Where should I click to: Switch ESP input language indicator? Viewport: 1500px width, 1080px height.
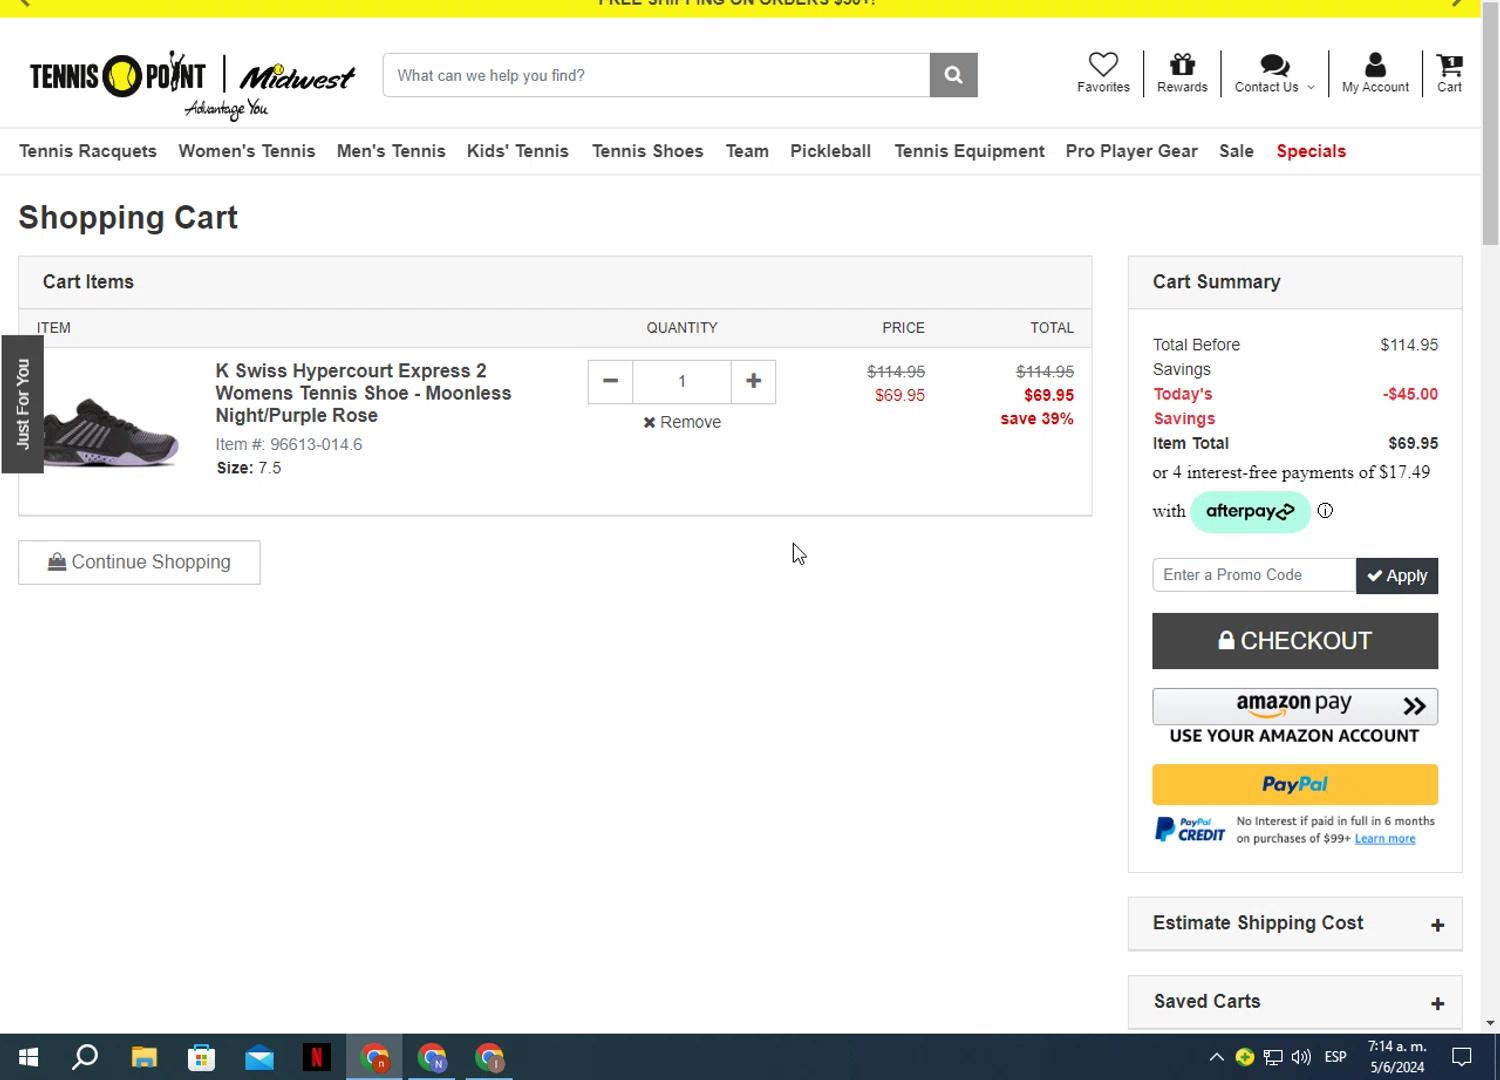coord(1335,1057)
